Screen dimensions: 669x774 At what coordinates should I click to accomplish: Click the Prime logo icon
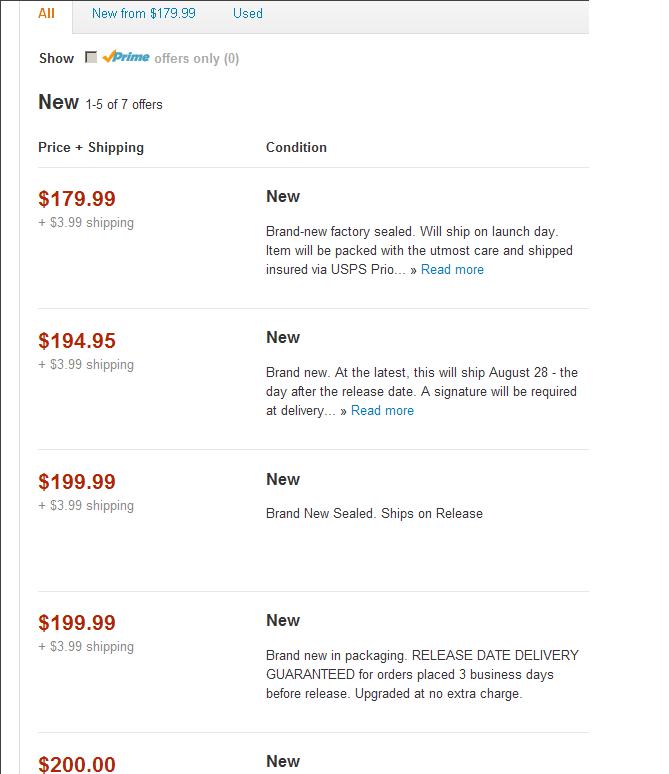coord(126,57)
